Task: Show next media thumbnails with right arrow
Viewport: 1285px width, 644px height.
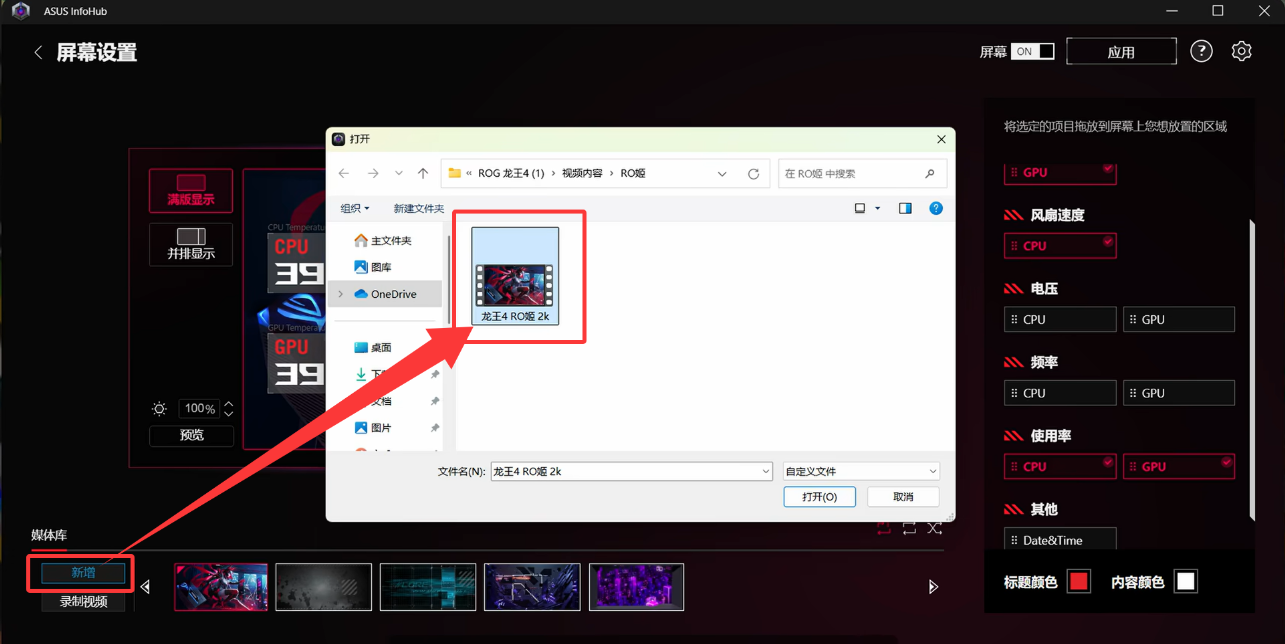Action: click(x=933, y=587)
